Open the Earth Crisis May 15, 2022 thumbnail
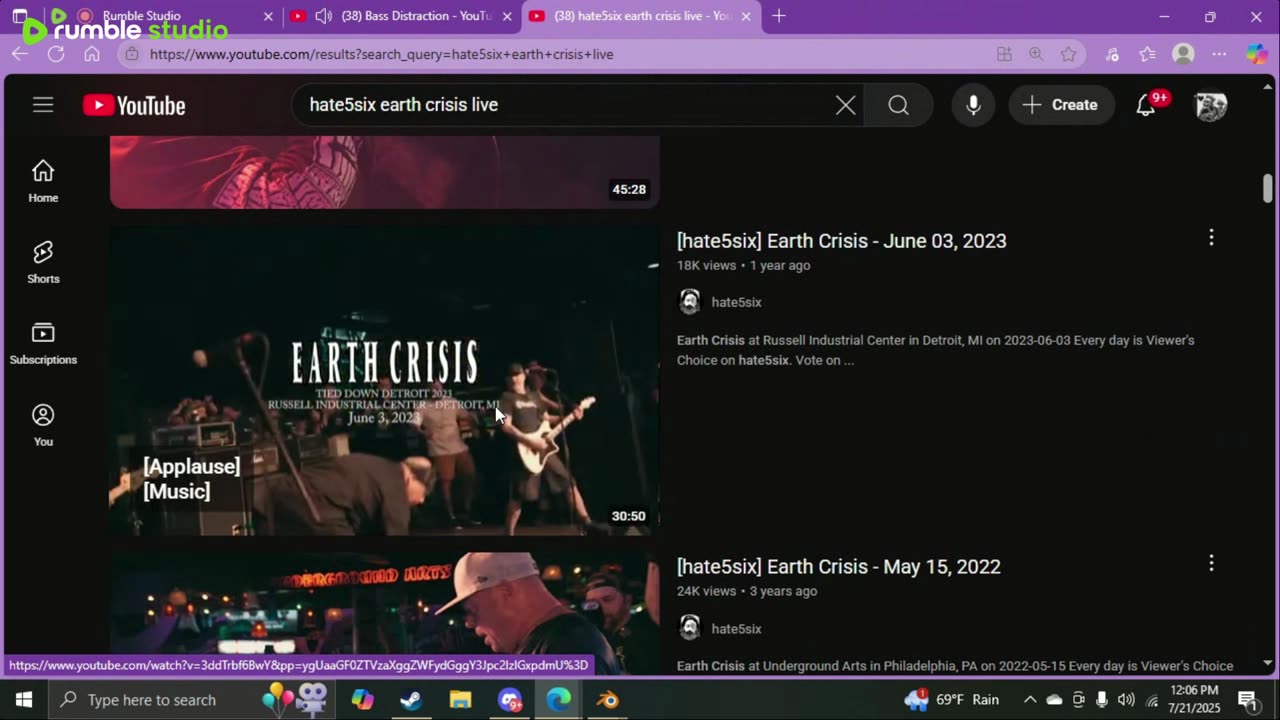The height and width of the screenshot is (720, 1280). point(384,614)
